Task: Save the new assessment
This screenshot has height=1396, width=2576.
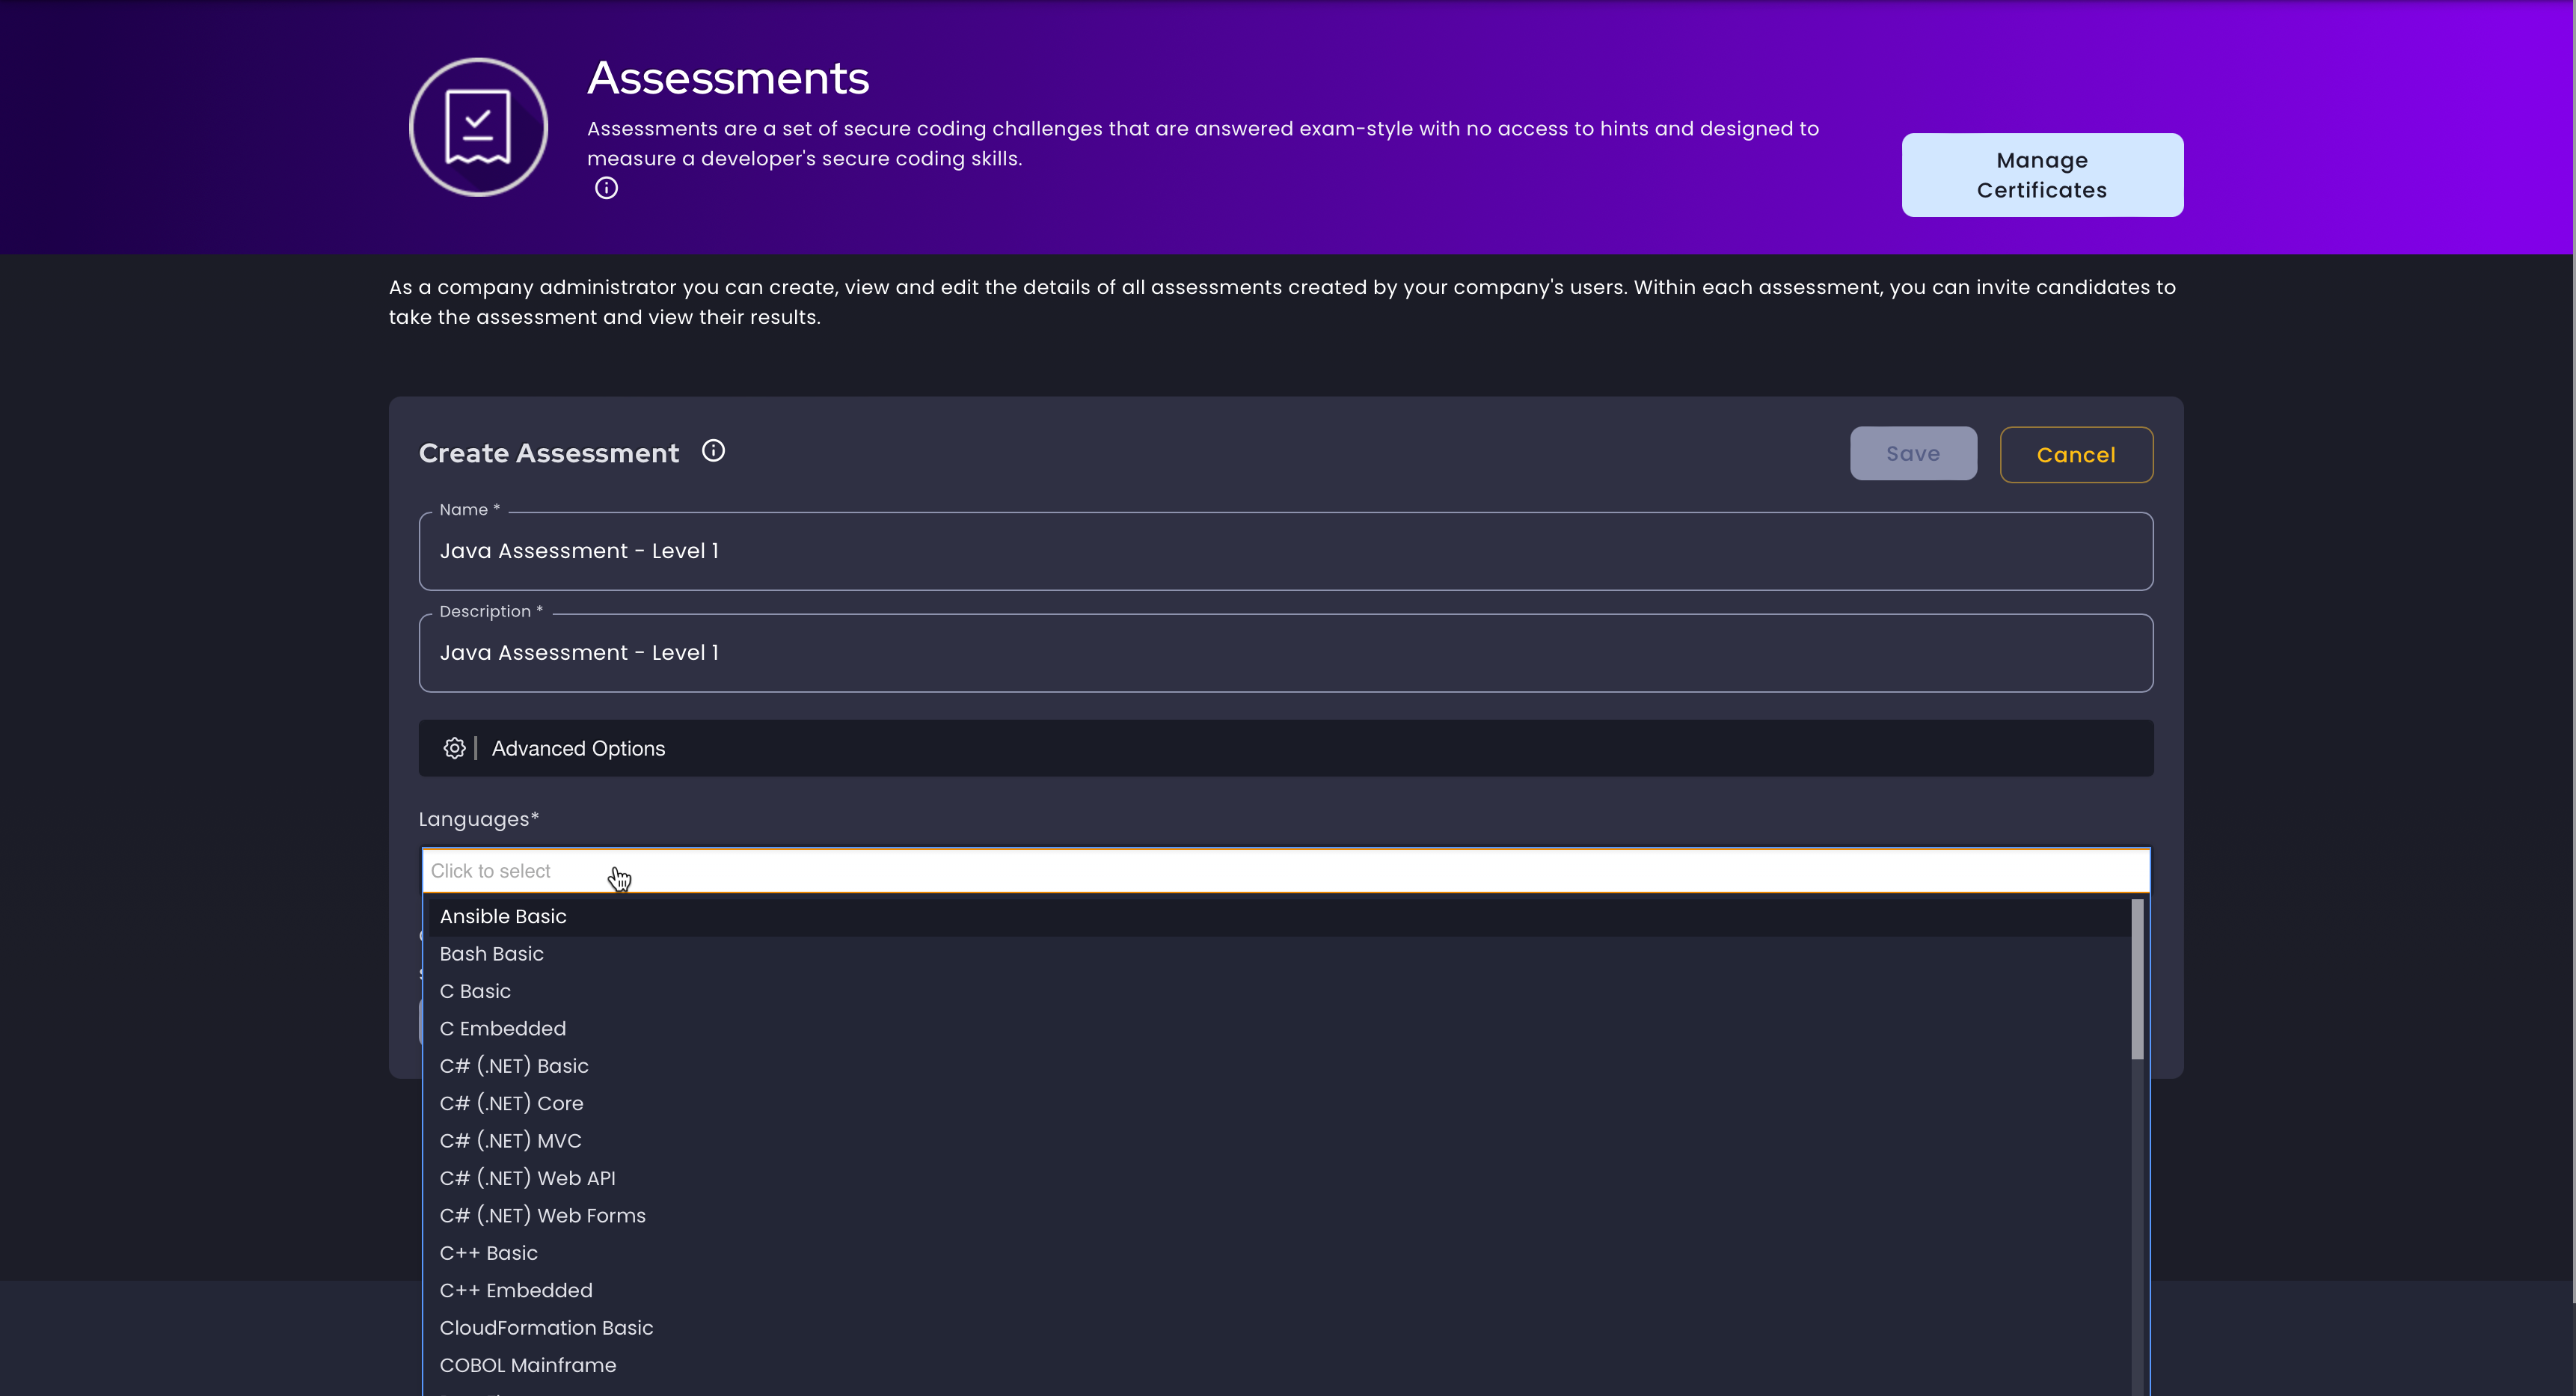Action: (1913, 454)
